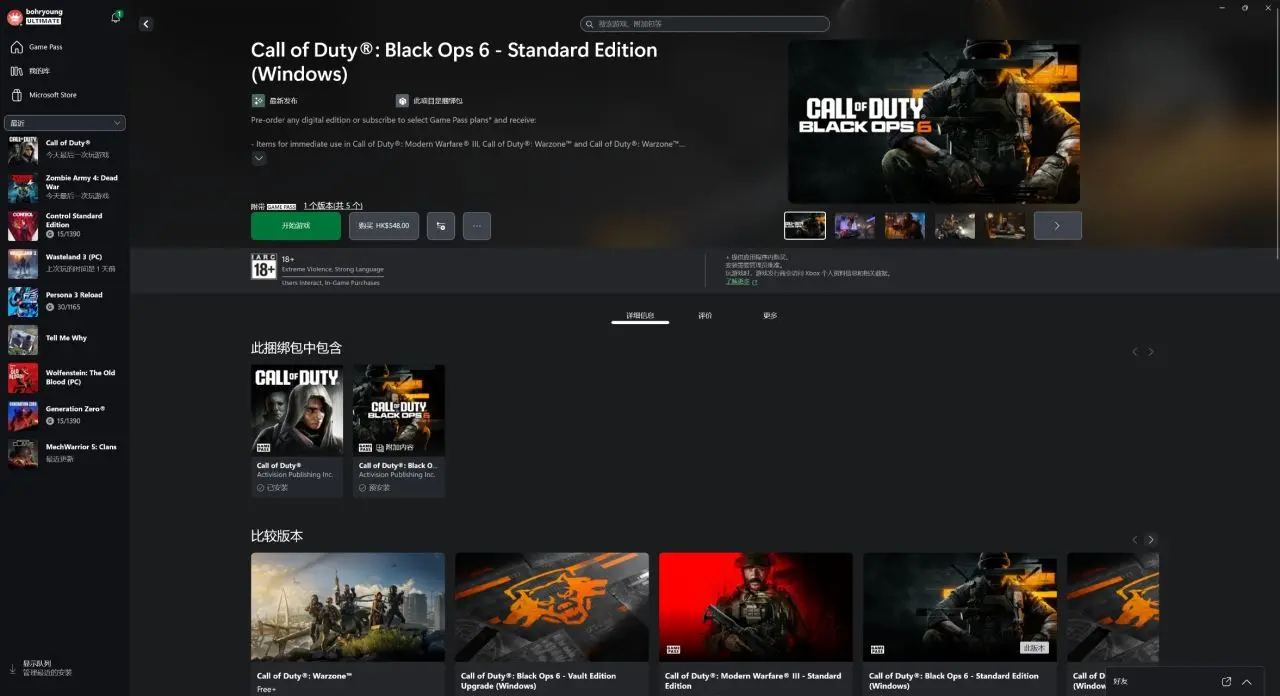Click the newly released badge icon
Image resolution: width=1280 pixels, height=696 pixels.
[x=258, y=101]
